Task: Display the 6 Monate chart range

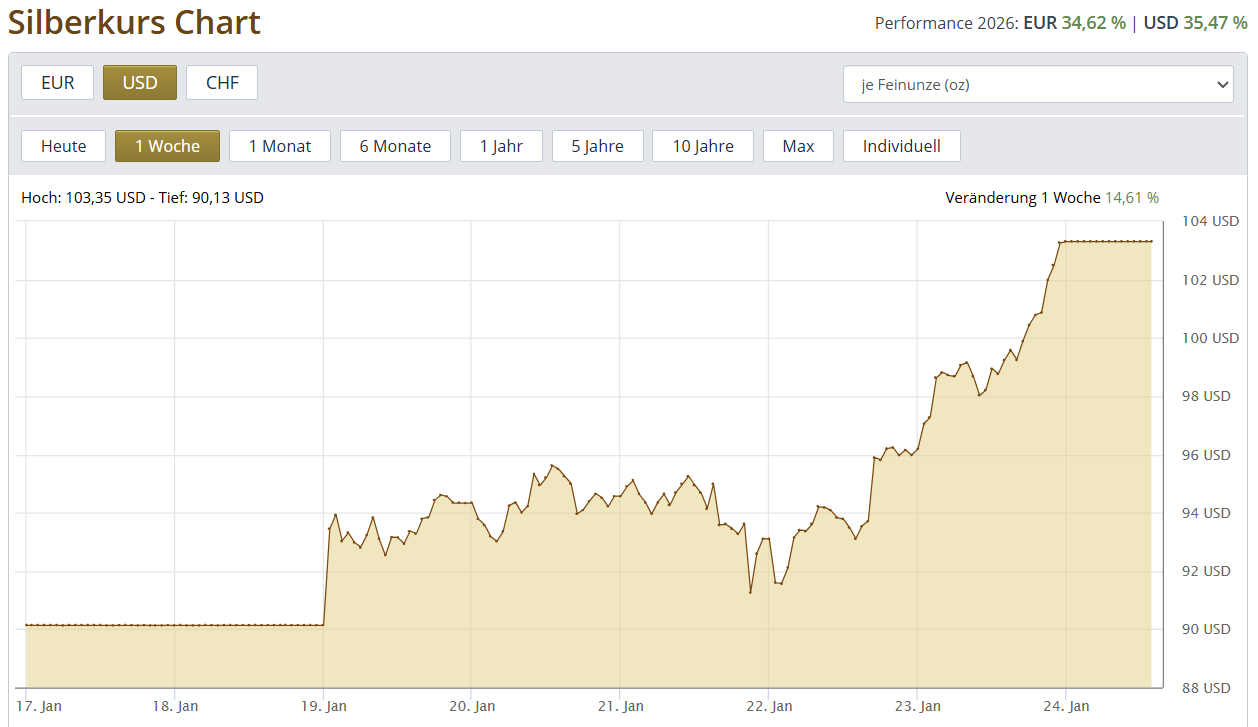Action: (x=395, y=146)
